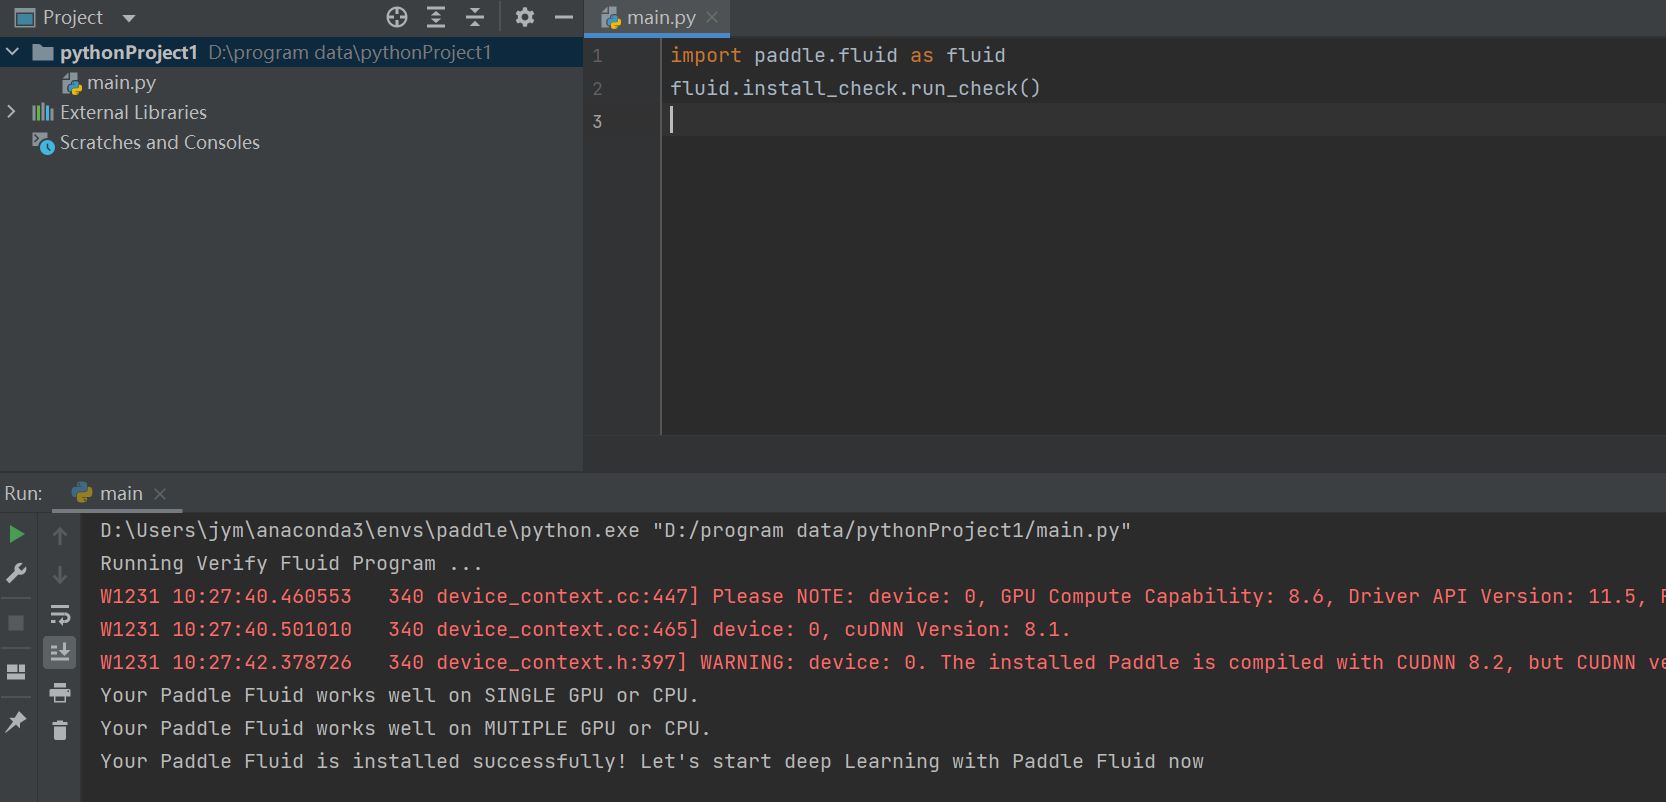Screen dimensions: 1666x802
Task: Click the path 'D:\program data\pythonProject1'
Action: tap(350, 53)
